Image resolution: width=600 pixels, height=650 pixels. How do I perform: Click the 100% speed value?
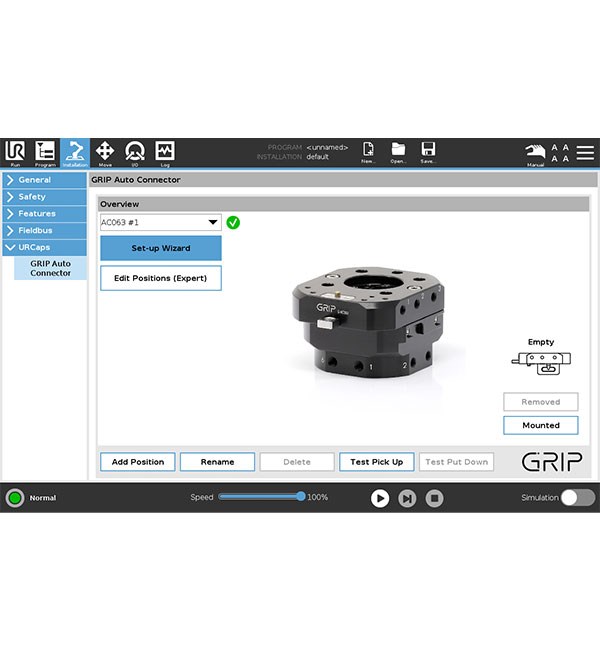(318, 497)
